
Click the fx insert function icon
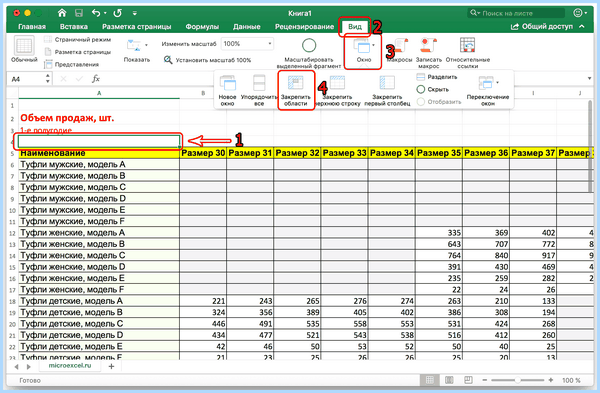[x=96, y=79]
